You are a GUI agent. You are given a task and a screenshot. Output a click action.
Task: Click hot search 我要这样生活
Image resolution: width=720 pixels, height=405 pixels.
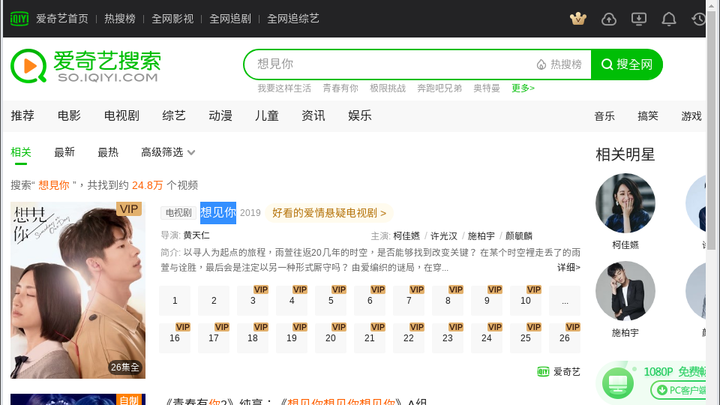[x=284, y=88]
